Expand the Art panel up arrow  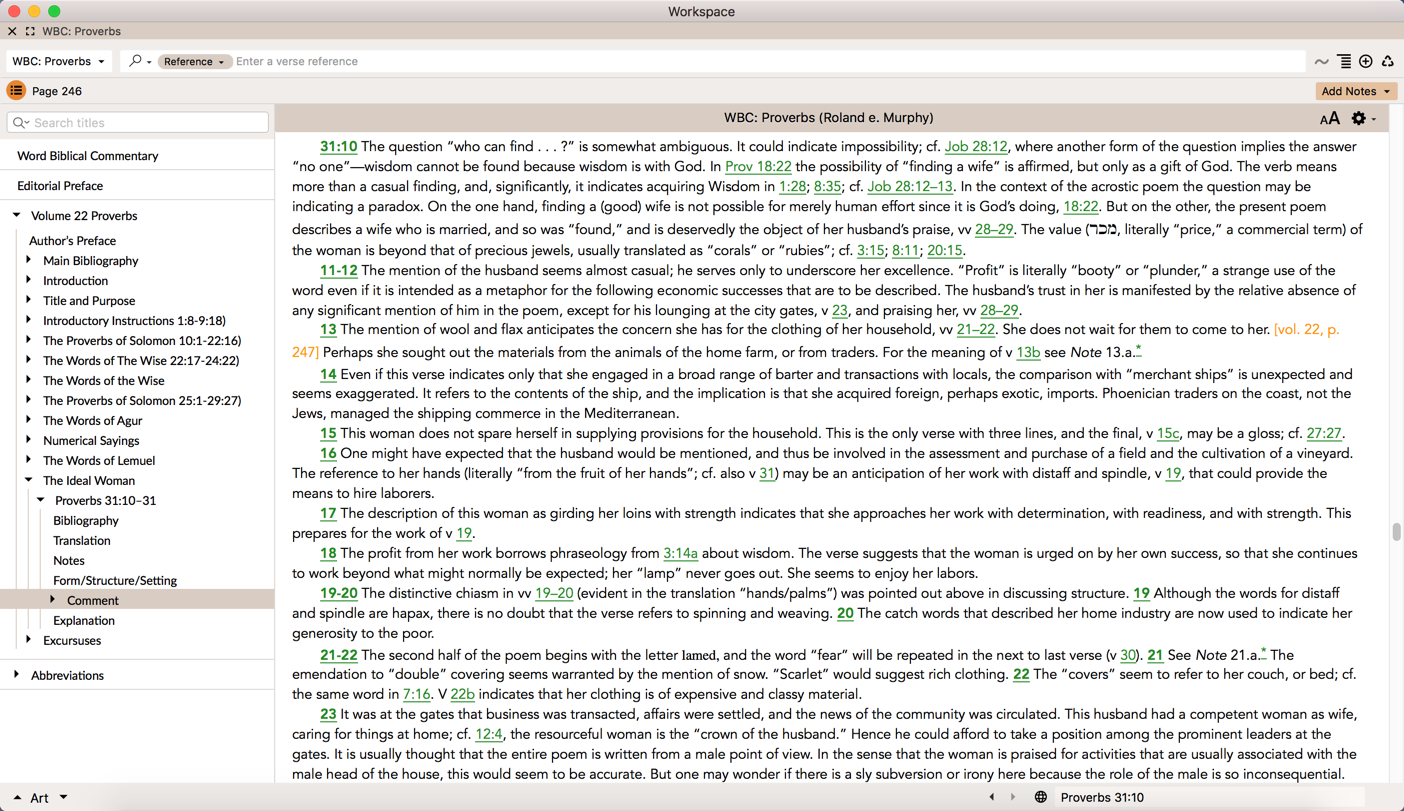pos(17,798)
